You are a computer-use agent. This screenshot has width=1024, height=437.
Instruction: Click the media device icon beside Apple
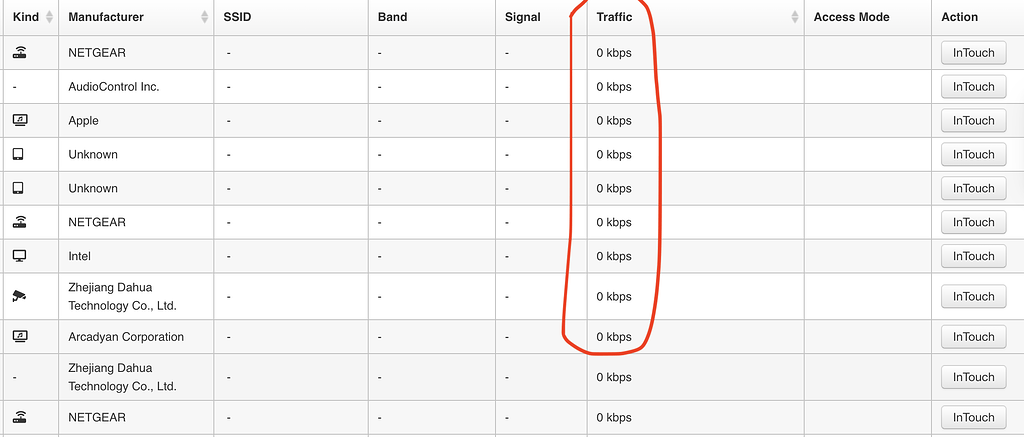20,120
